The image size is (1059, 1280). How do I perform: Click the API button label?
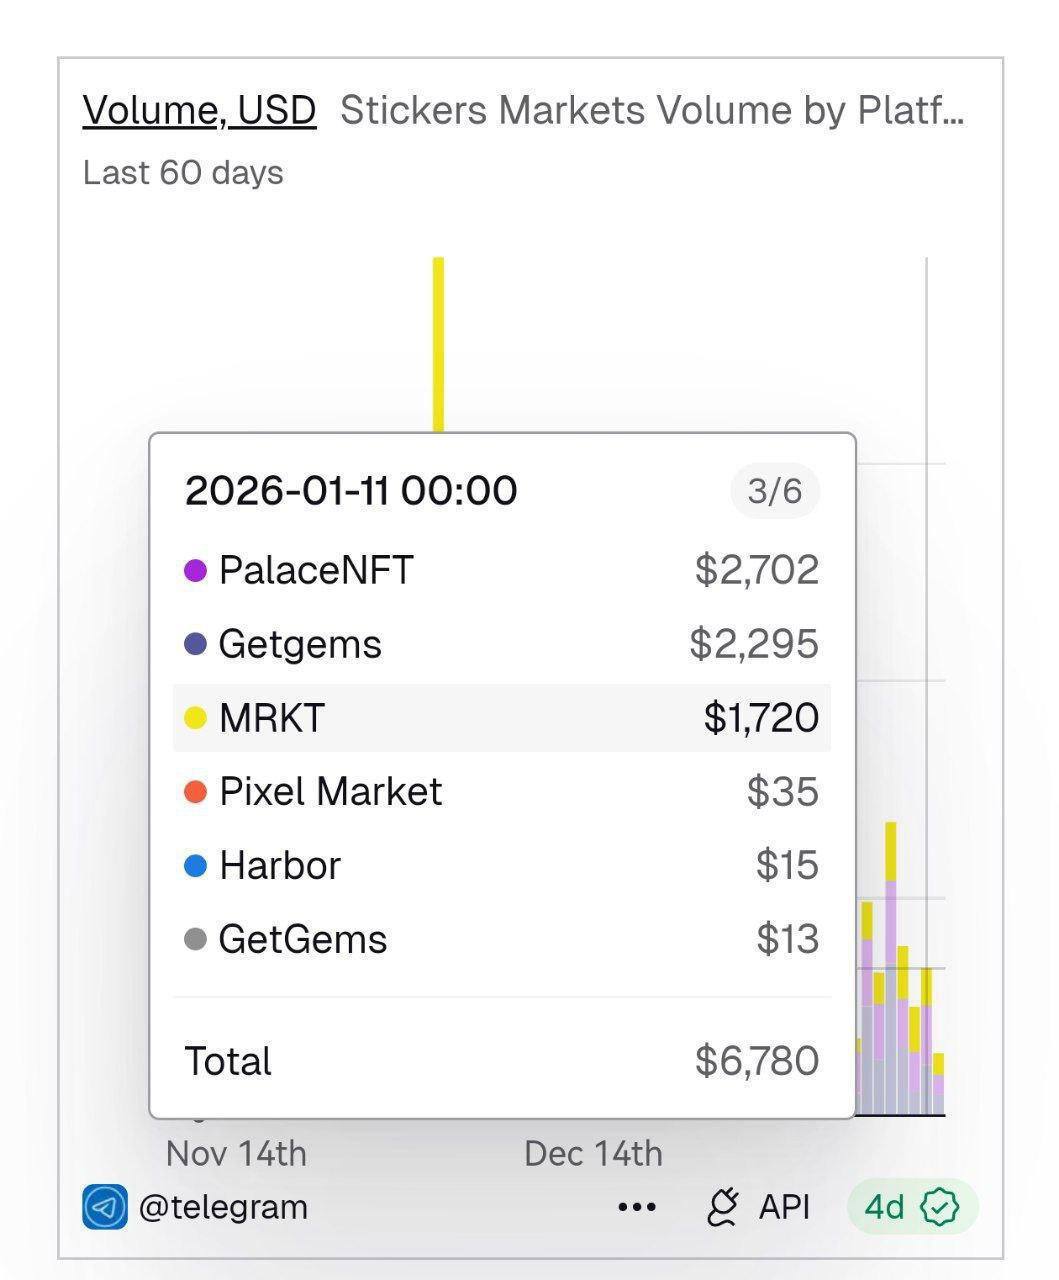784,1207
